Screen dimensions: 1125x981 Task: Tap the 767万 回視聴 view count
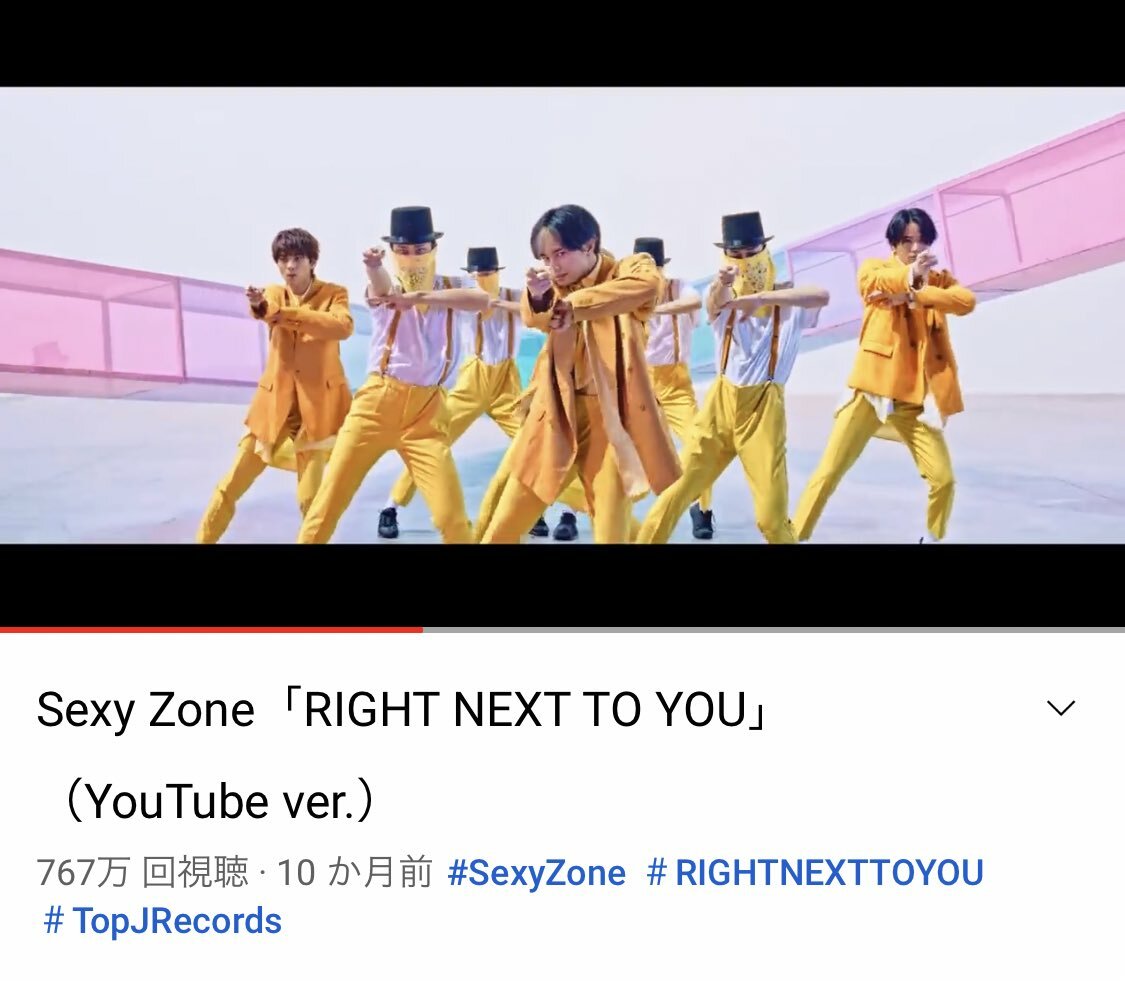pos(142,873)
